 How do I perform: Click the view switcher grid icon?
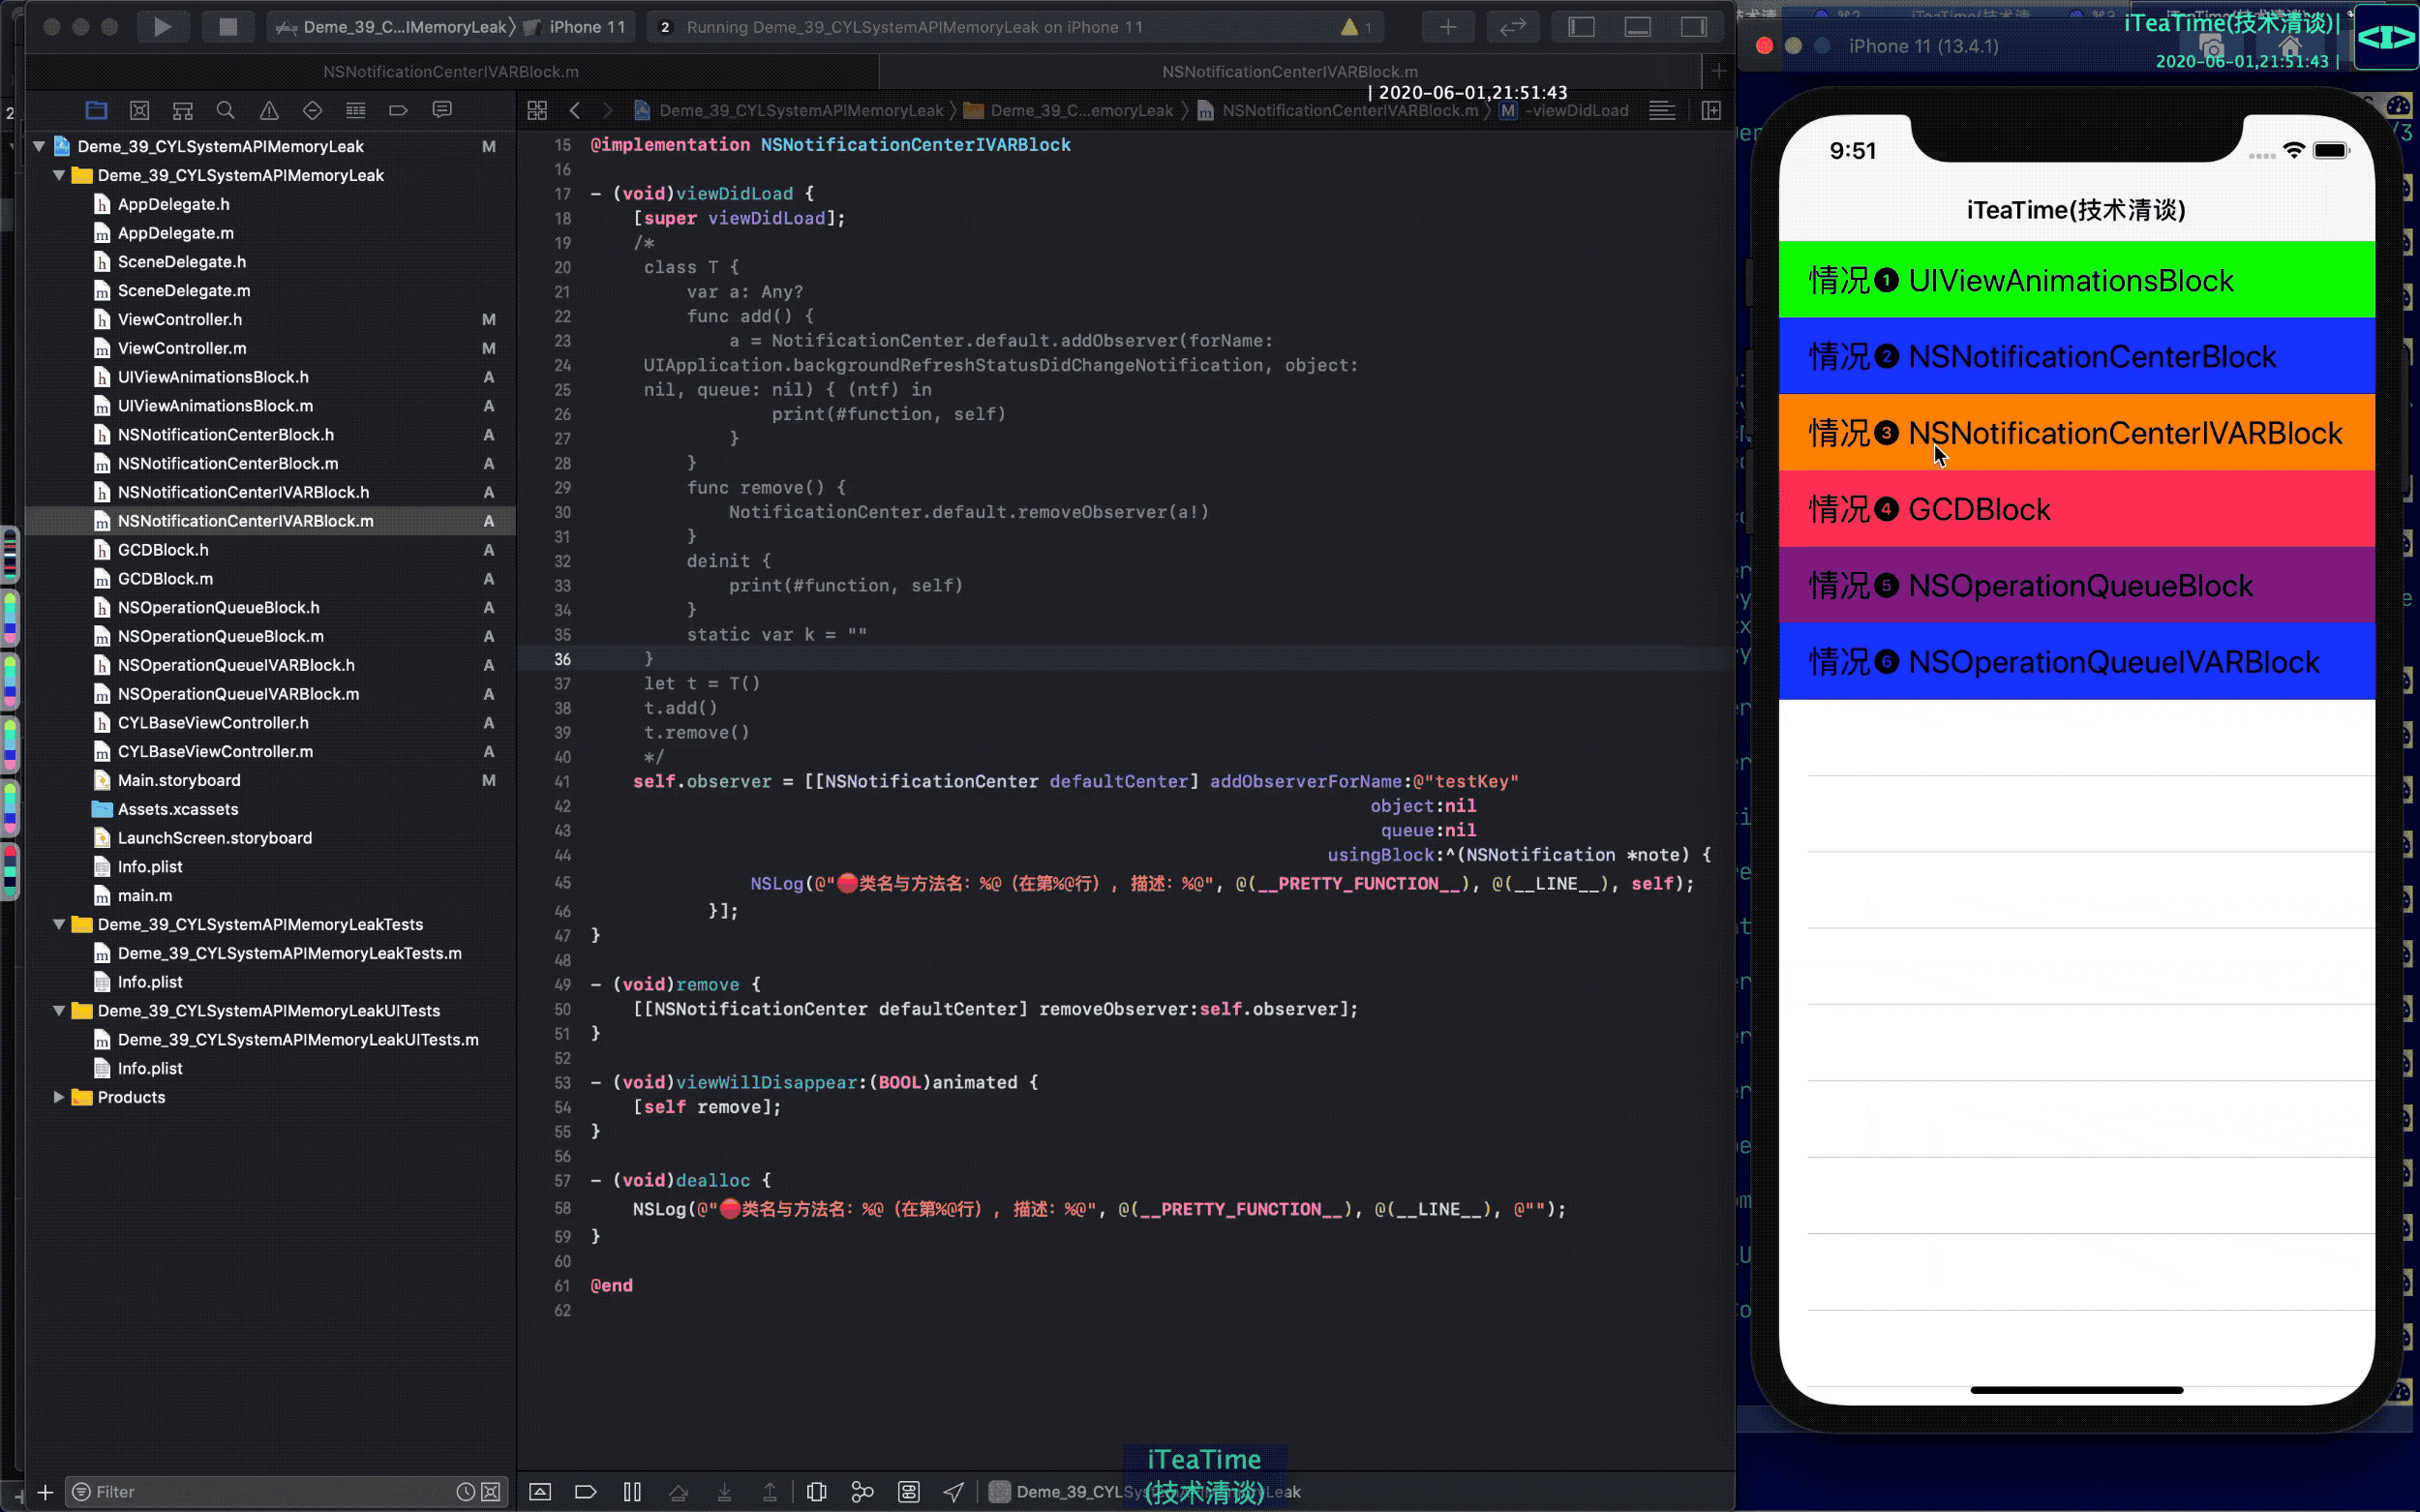538,109
